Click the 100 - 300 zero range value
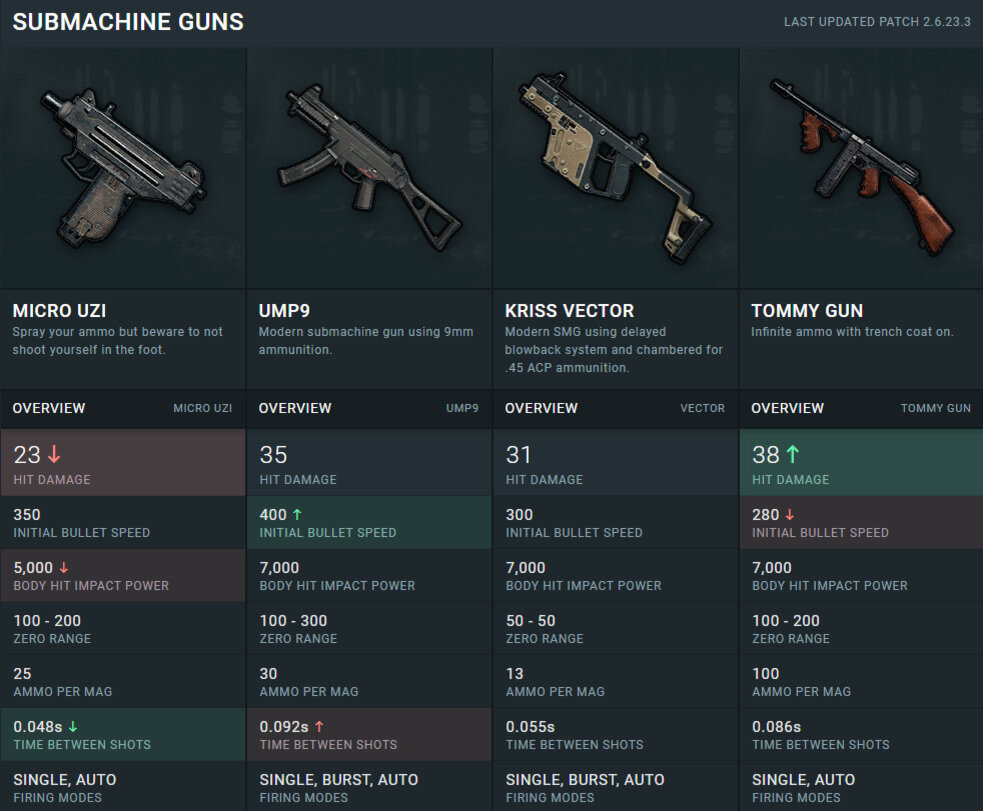Image resolution: width=983 pixels, height=811 pixels. (x=293, y=620)
